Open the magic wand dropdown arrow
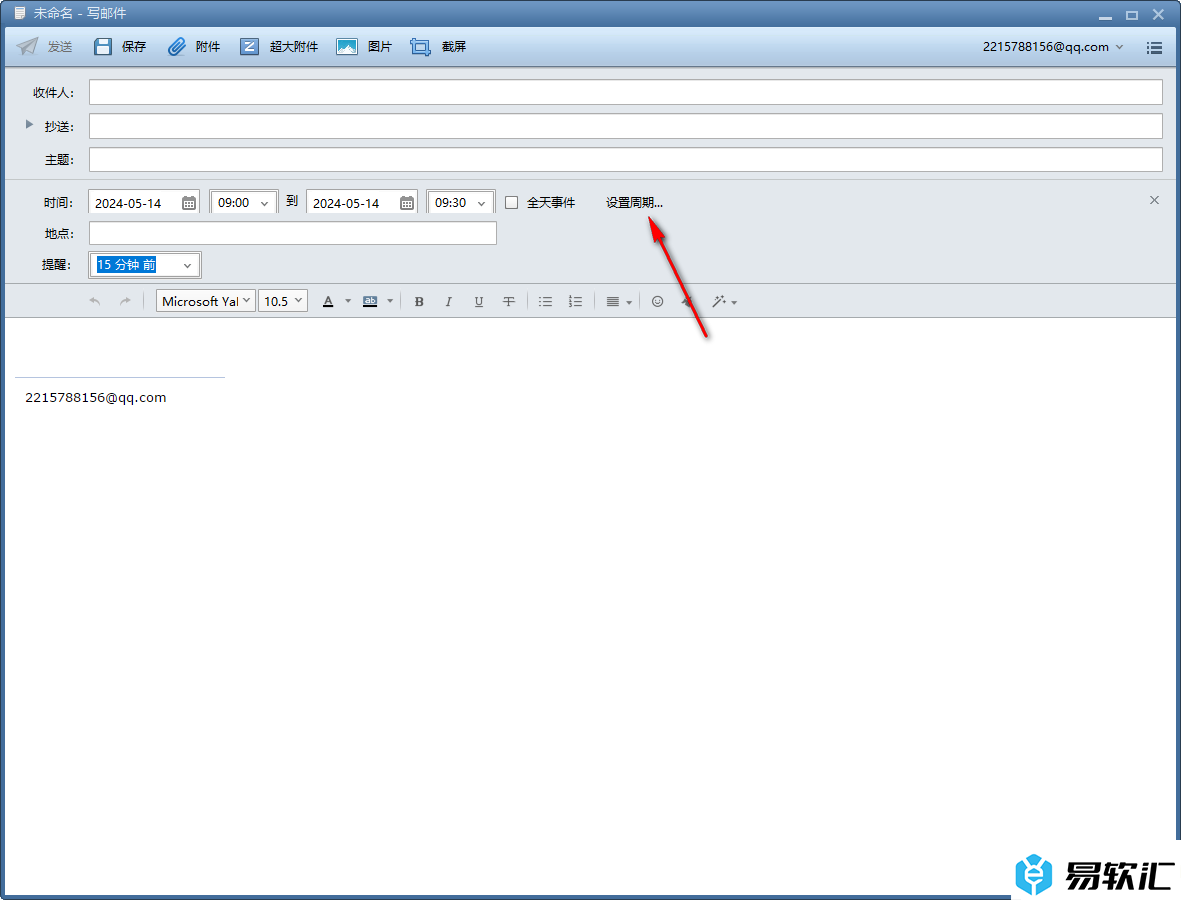 (x=734, y=302)
